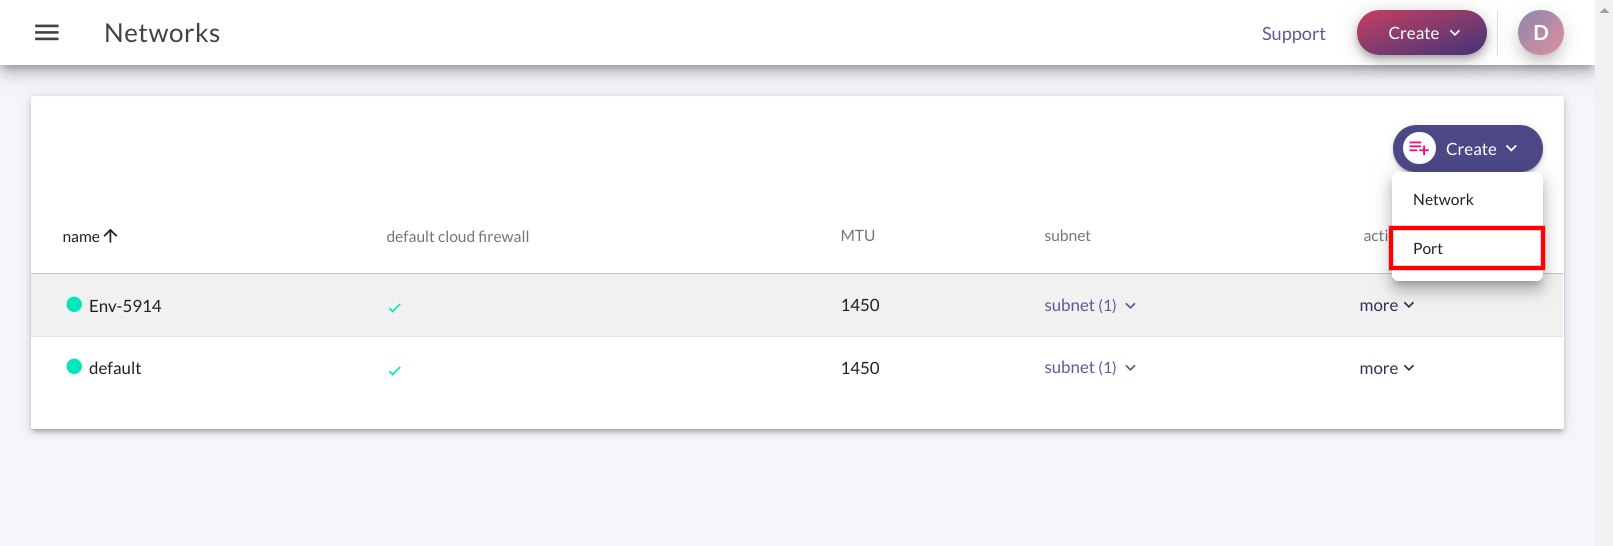Click the green status dot for Env-5914
This screenshot has height=546, width=1613.
tap(74, 304)
